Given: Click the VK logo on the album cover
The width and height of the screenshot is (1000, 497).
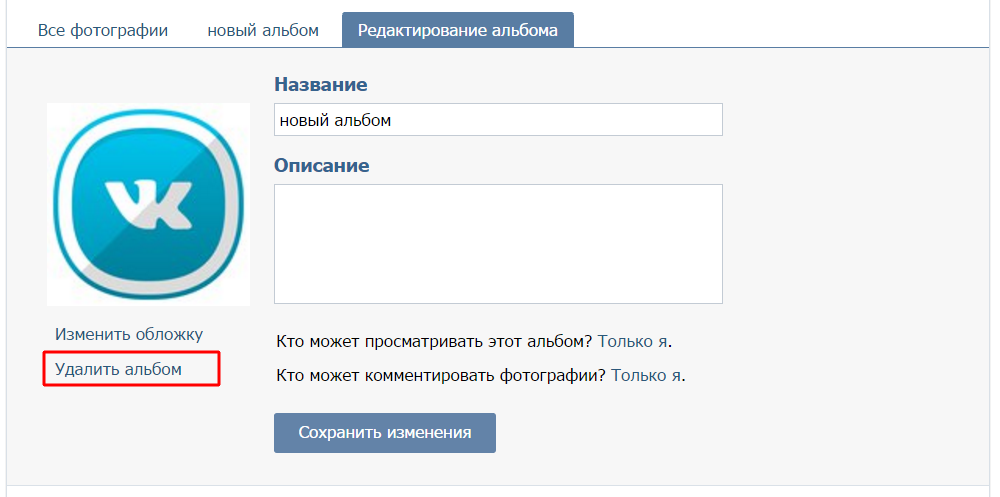Looking at the screenshot, I should tap(148, 203).
